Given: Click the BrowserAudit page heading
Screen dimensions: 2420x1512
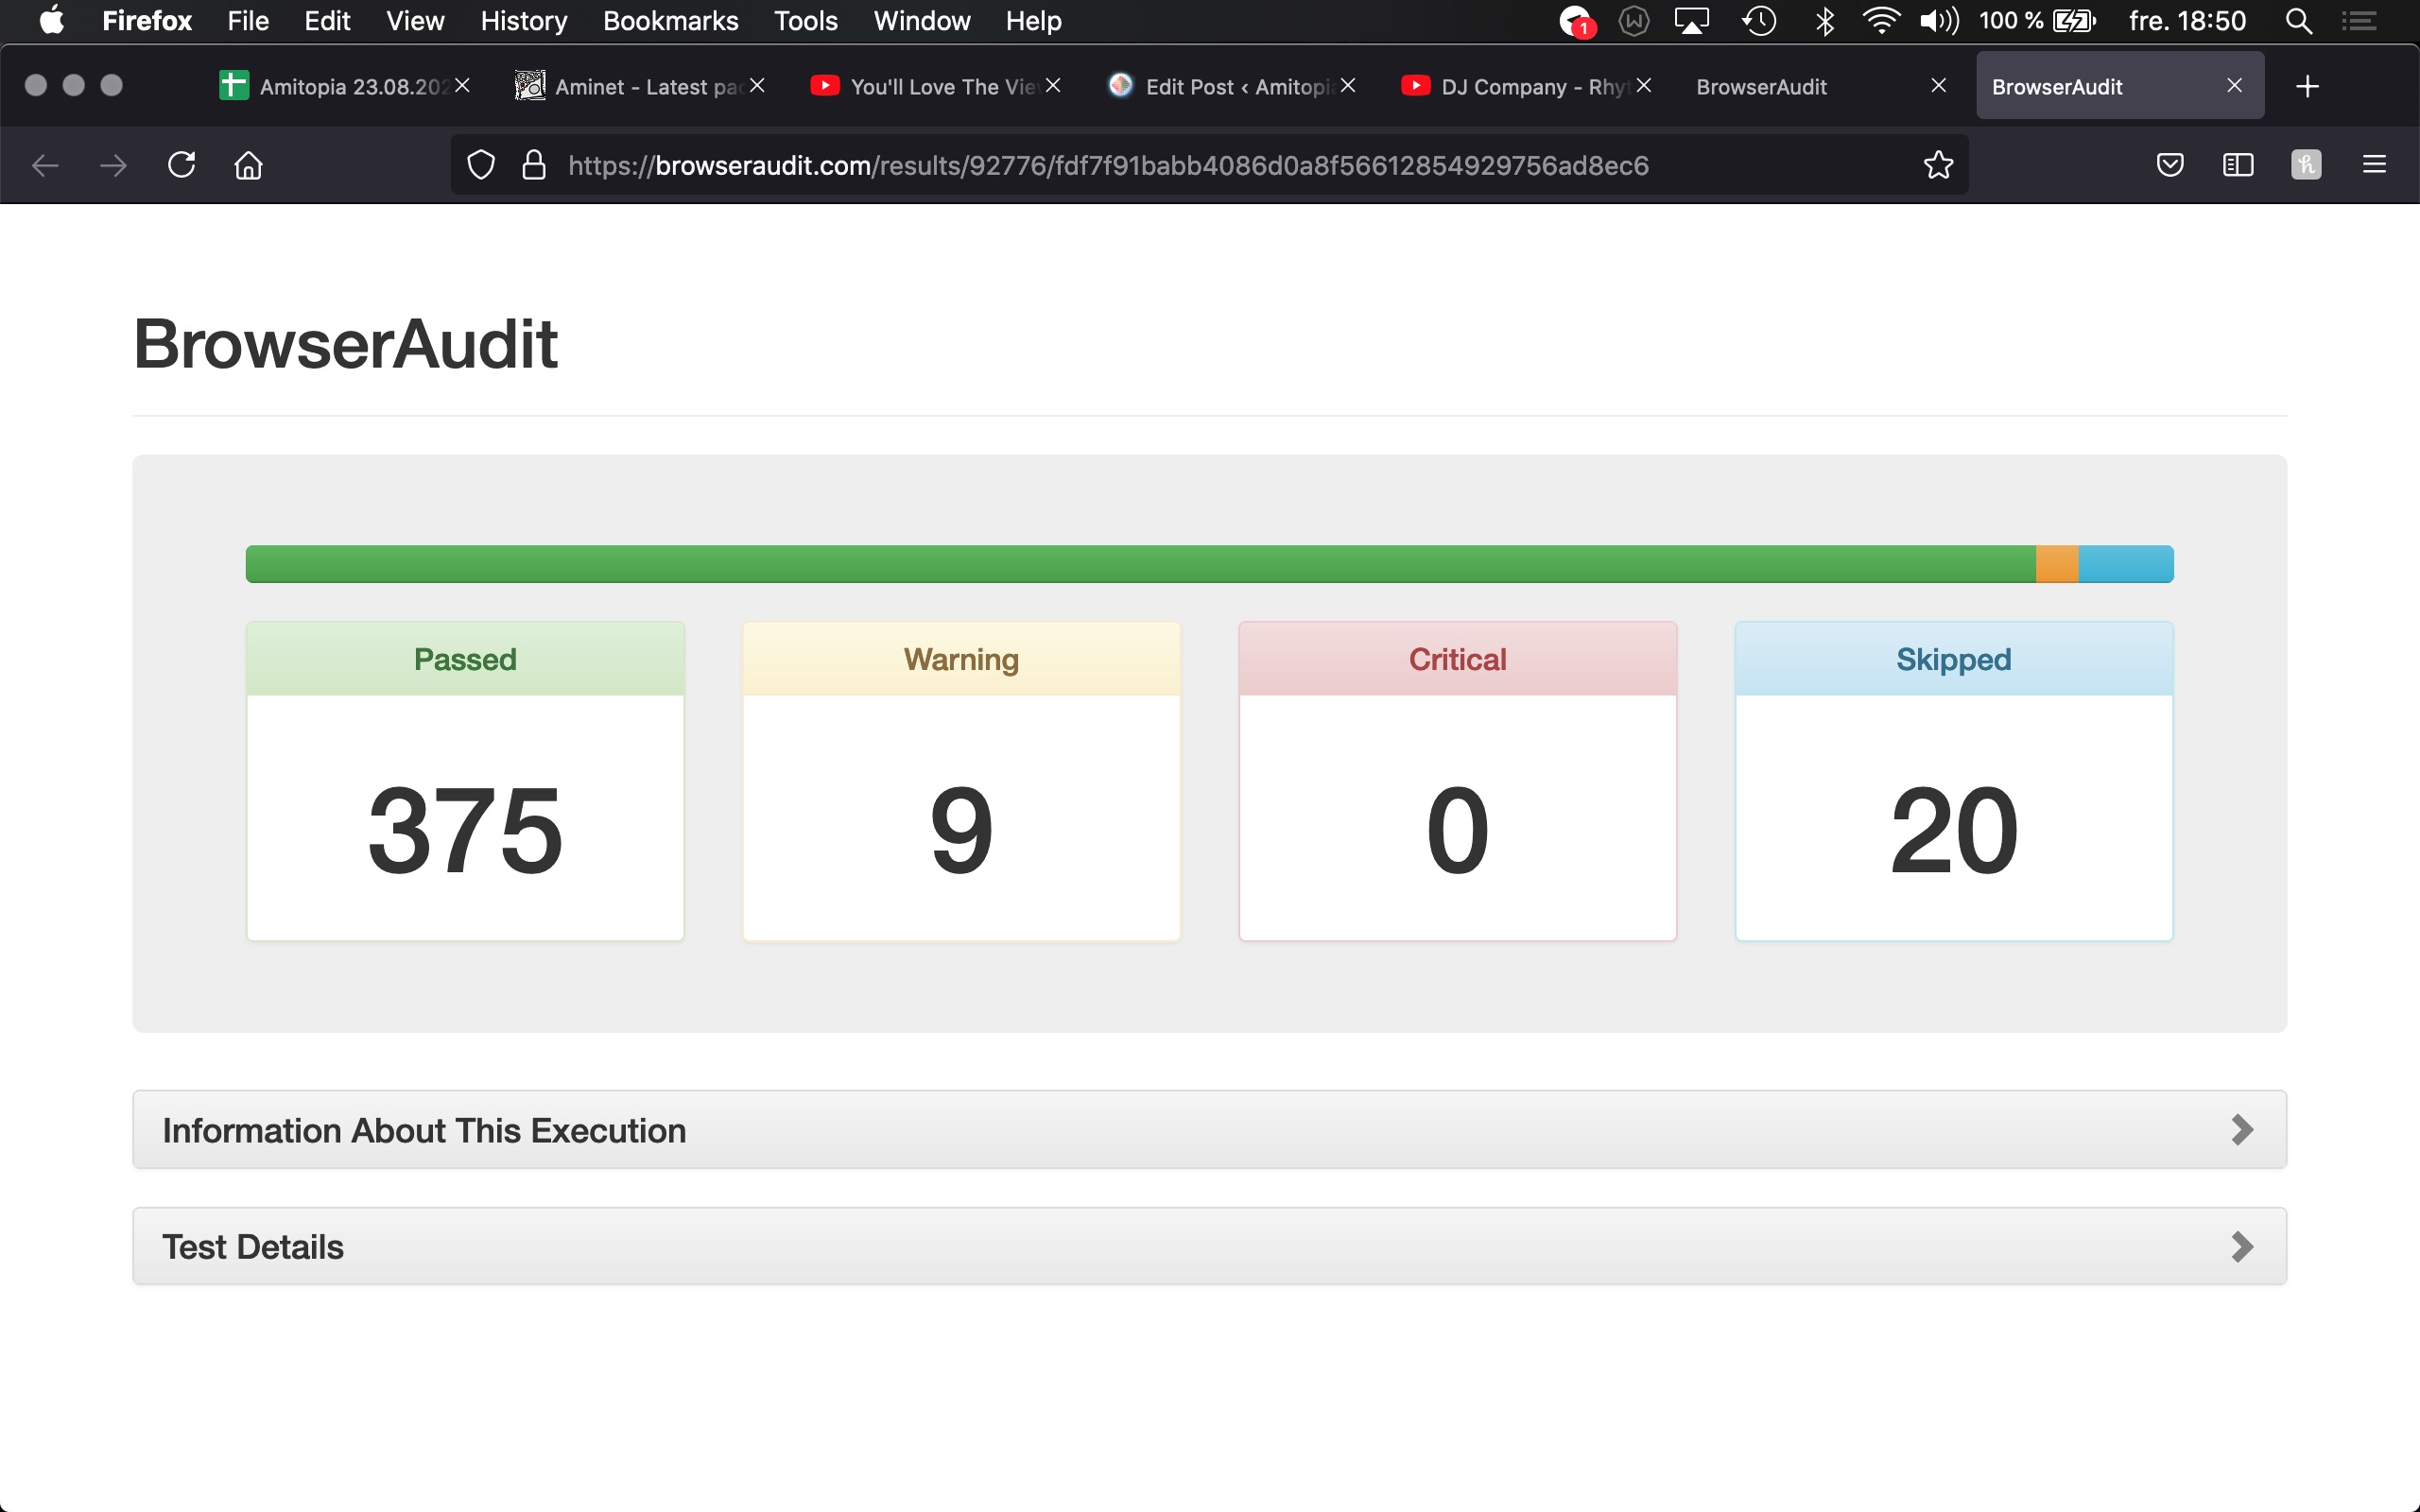Looking at the screenshot, I should click(x=345, y=344).
